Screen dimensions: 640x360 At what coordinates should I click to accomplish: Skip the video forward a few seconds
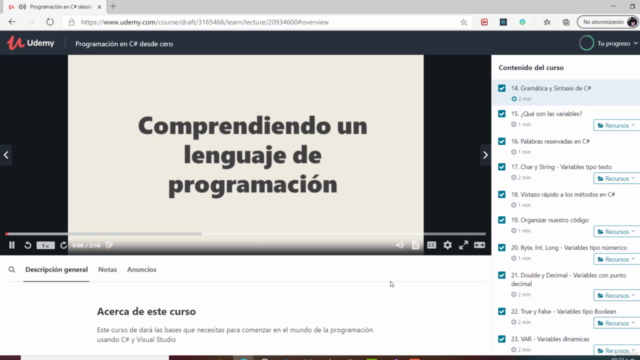coord(63,245)
